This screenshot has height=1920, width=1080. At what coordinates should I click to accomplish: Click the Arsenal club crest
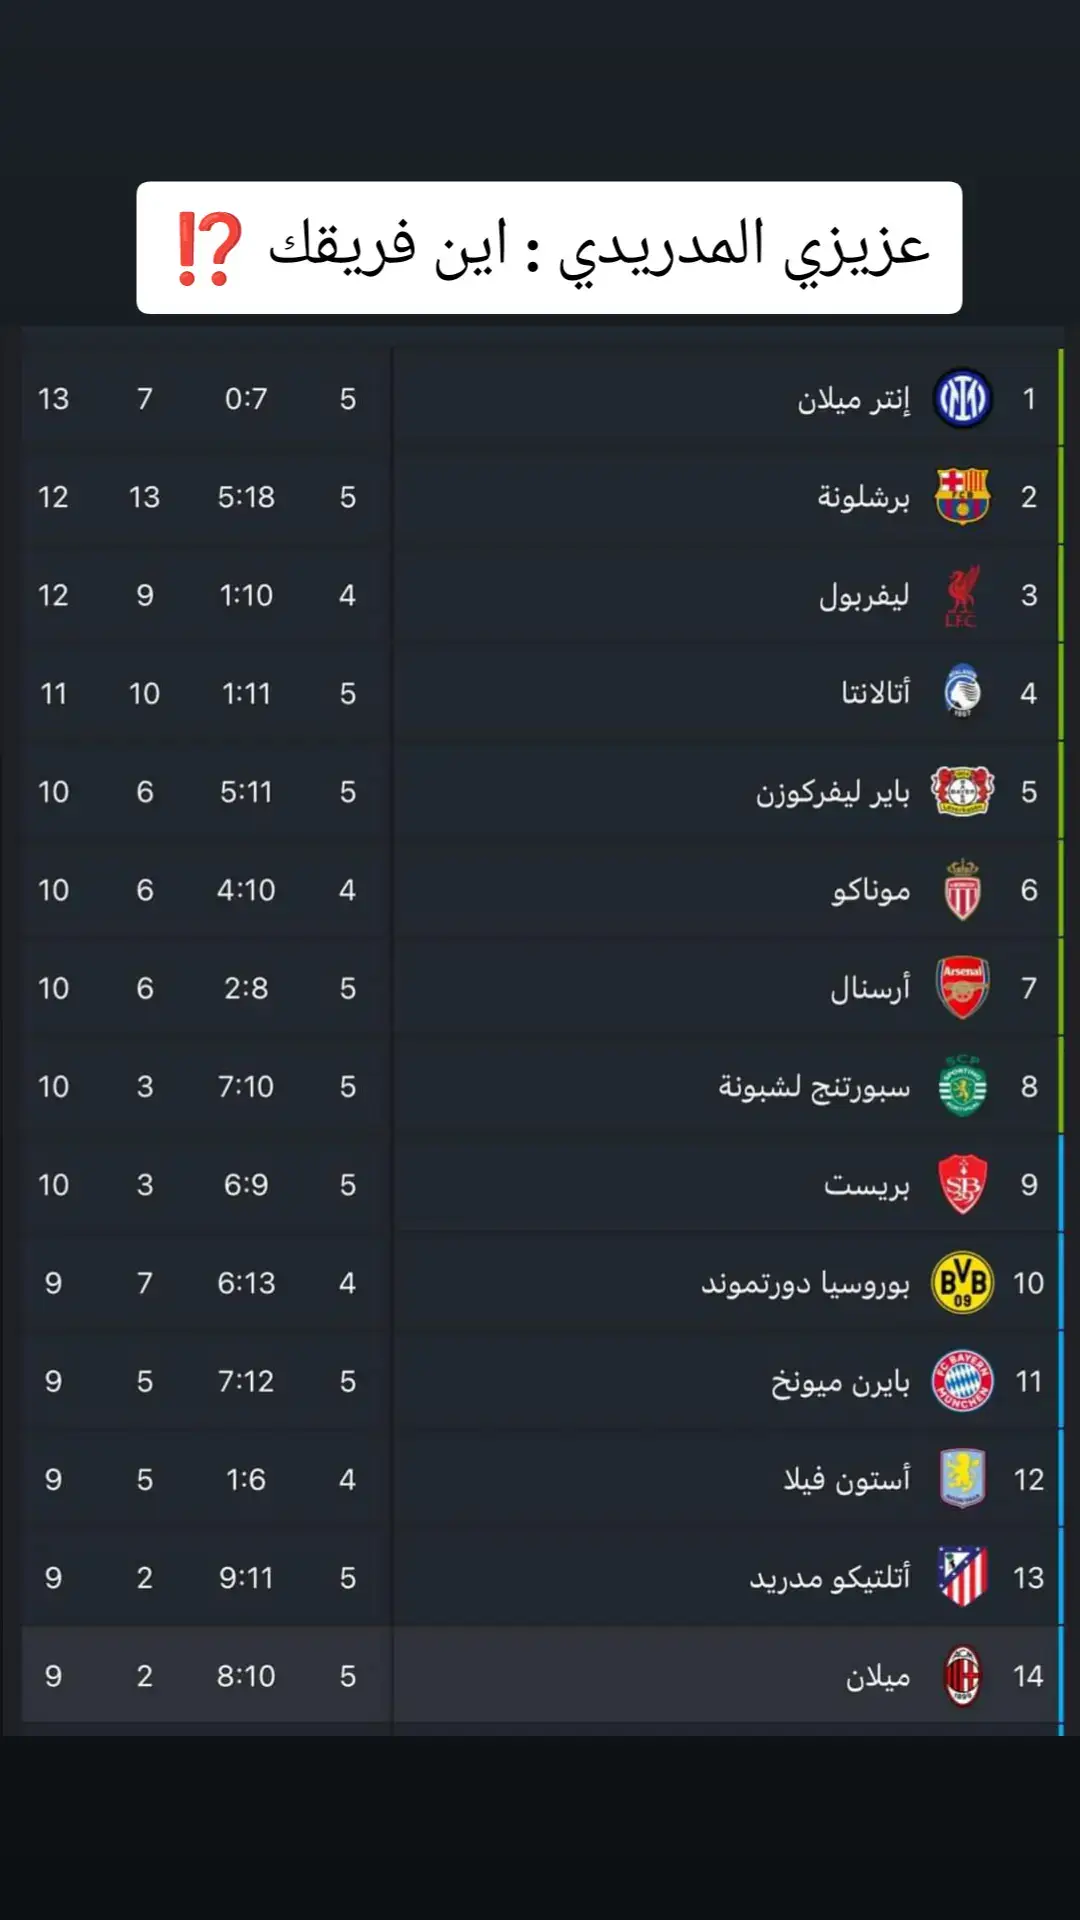click(962, 988)
